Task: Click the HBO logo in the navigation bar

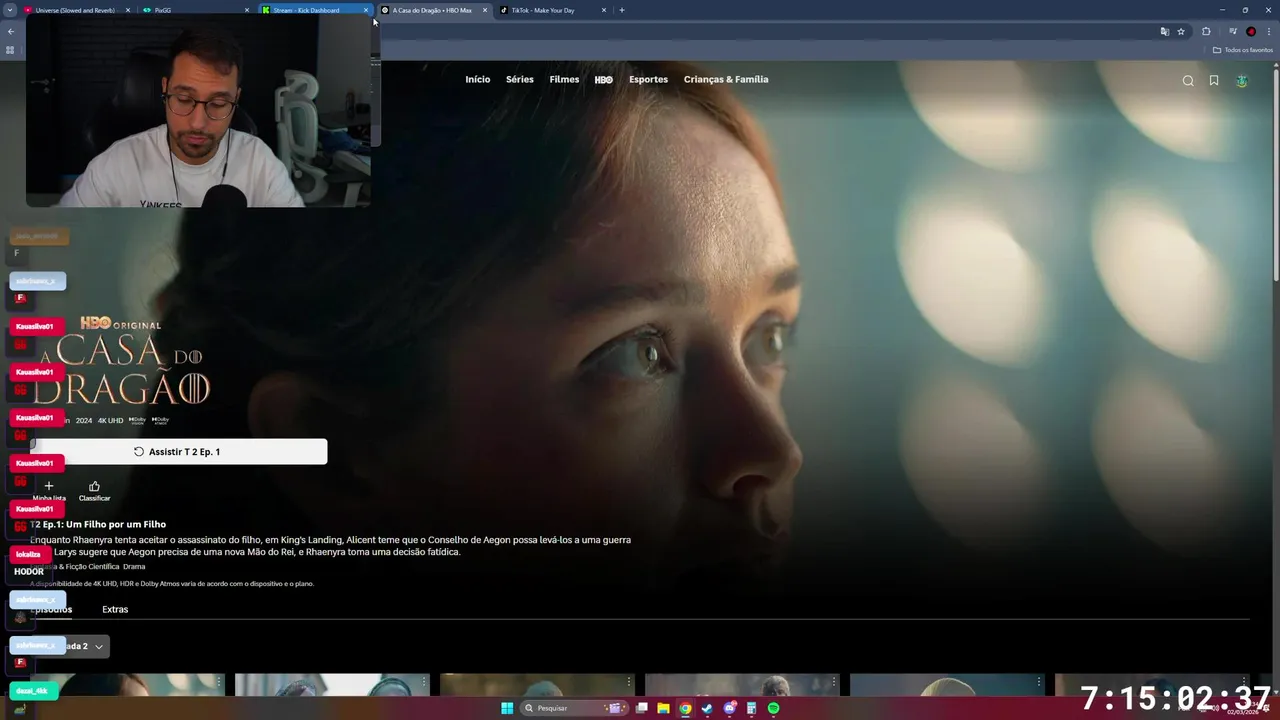Action: coord(604,80)
